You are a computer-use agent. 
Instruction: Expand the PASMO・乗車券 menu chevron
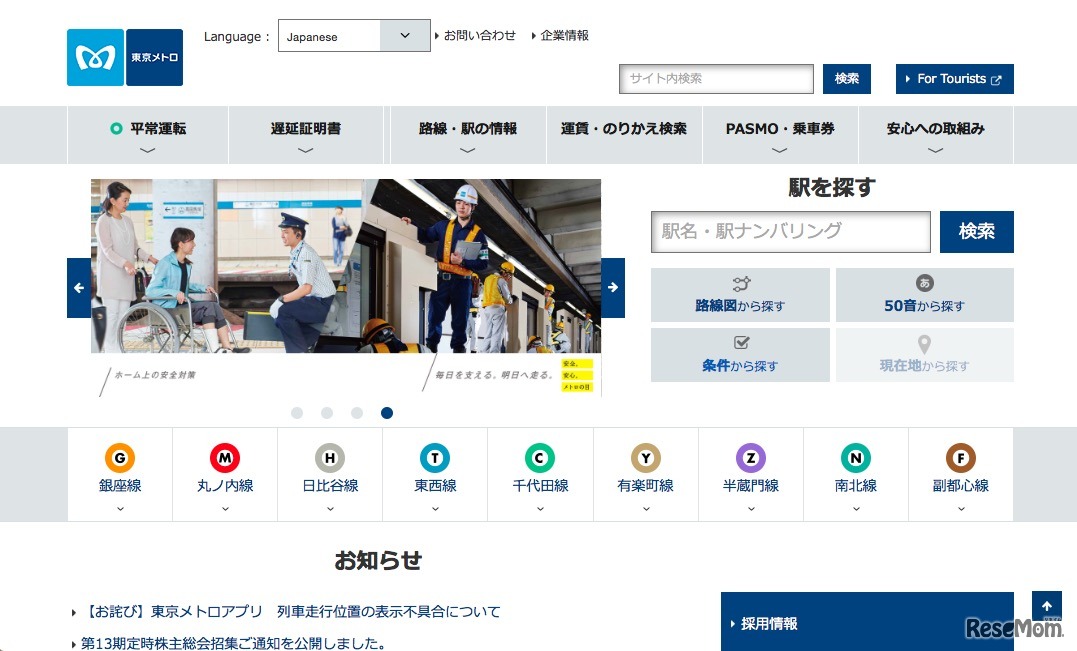pos(779,148)
